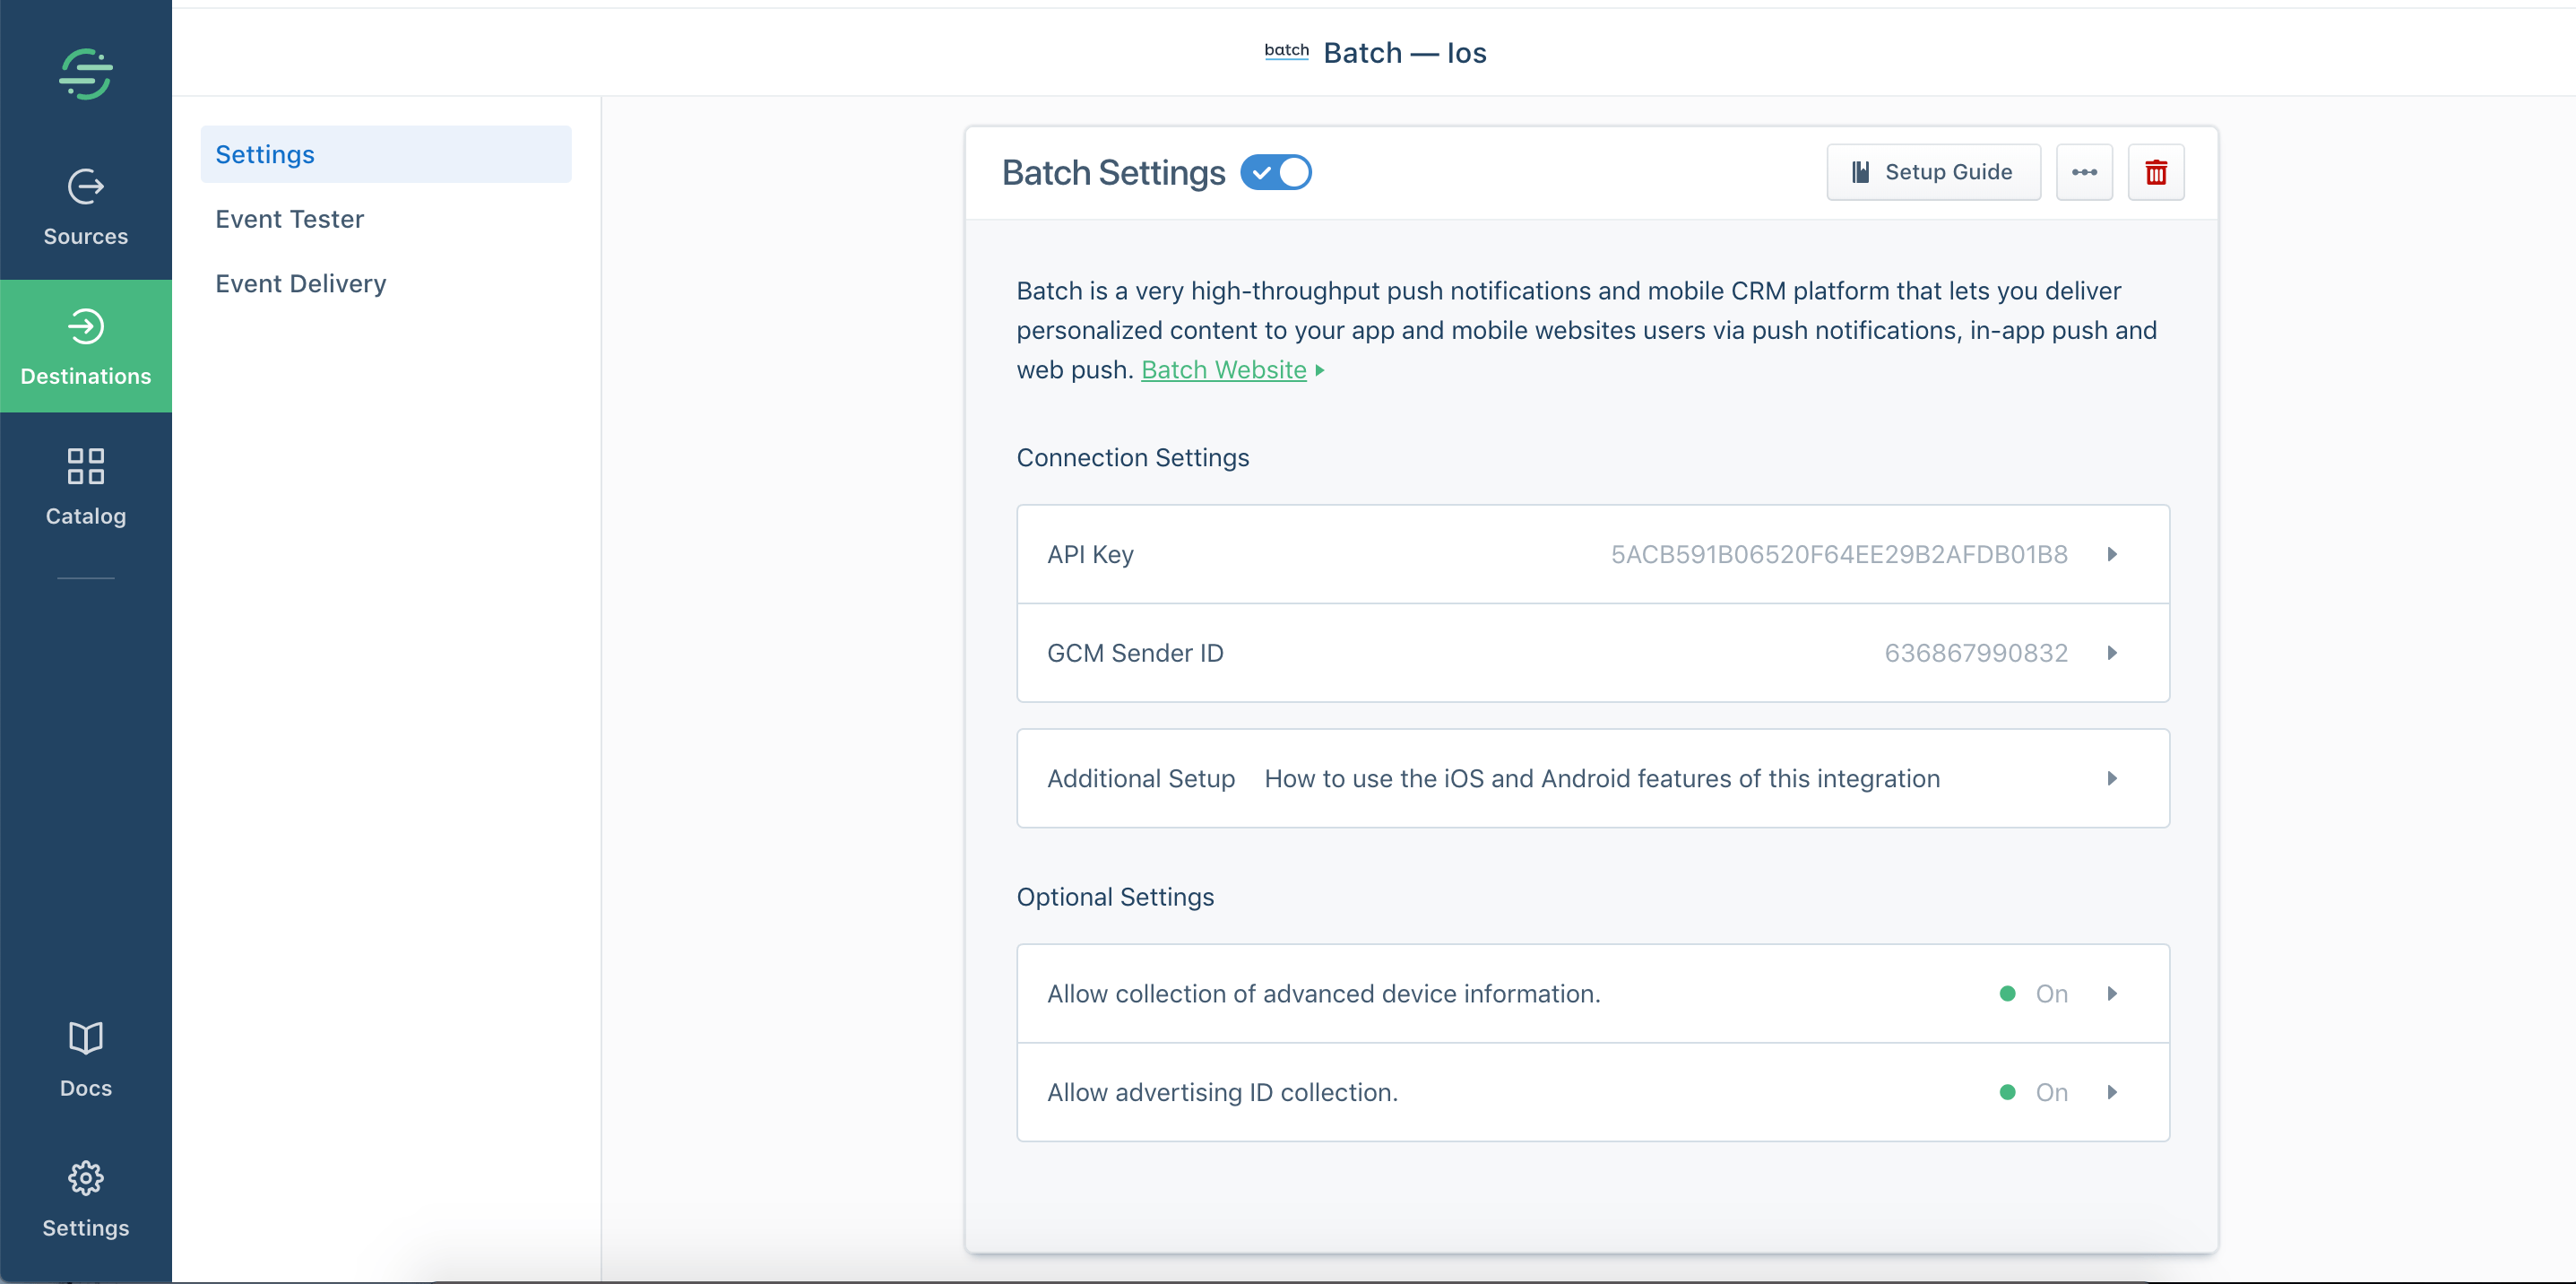Click the iOS and Android features description
Viewport: 2576px width, 1284px height.
click(1602, 778)
